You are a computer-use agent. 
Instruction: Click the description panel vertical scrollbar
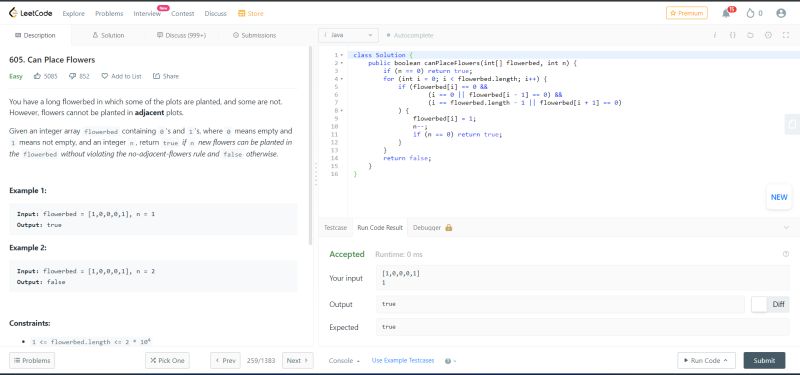tap(310, 145)
